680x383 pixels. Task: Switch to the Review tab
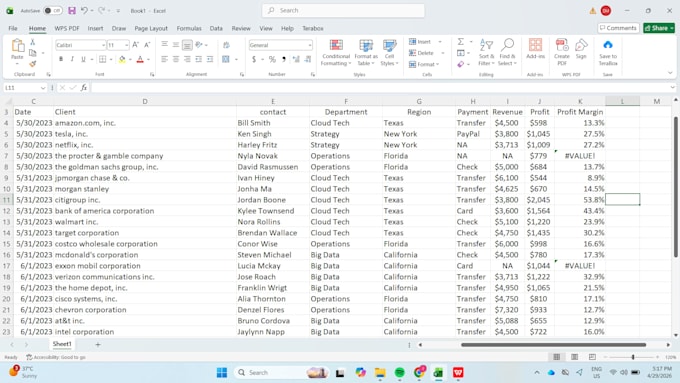pos(241,28)
